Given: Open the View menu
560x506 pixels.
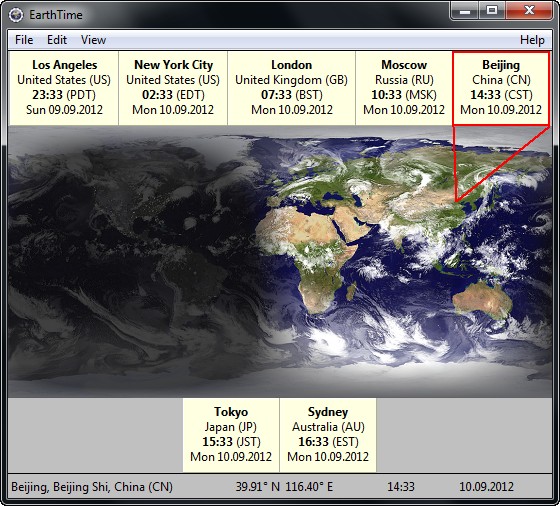Looking at the screenshot, I should click(93, 40).
